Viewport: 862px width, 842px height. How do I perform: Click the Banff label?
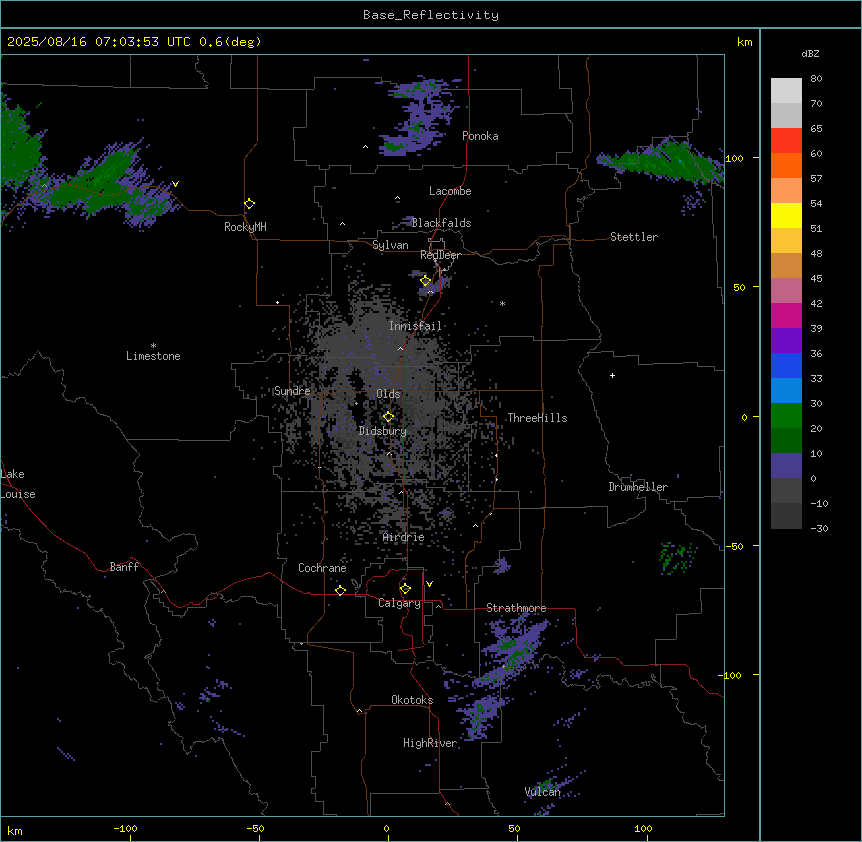click(x=124, y=567)
